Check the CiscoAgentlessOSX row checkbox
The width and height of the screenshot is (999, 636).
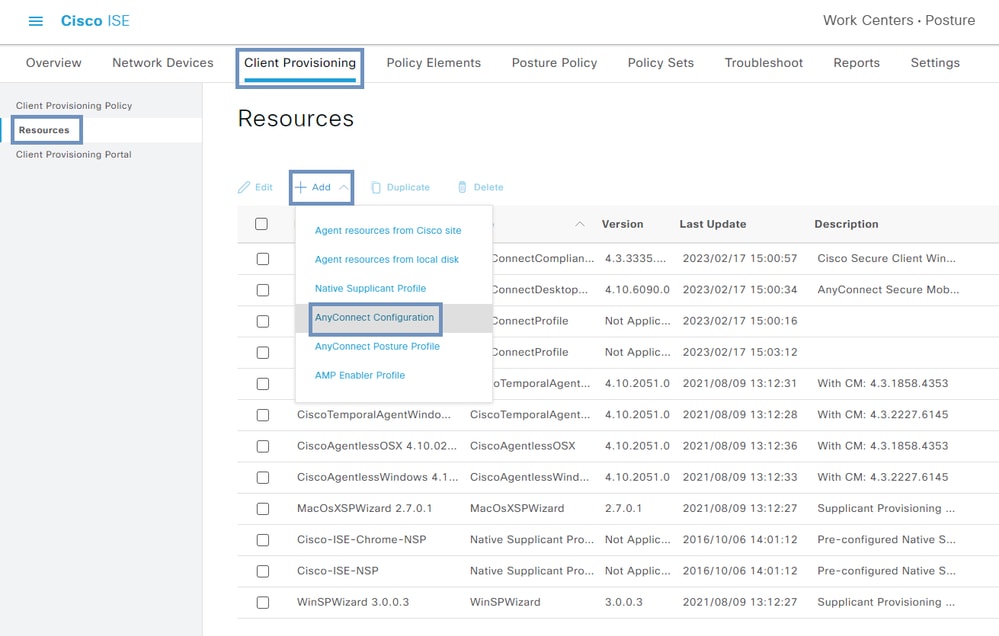point(262,446)
